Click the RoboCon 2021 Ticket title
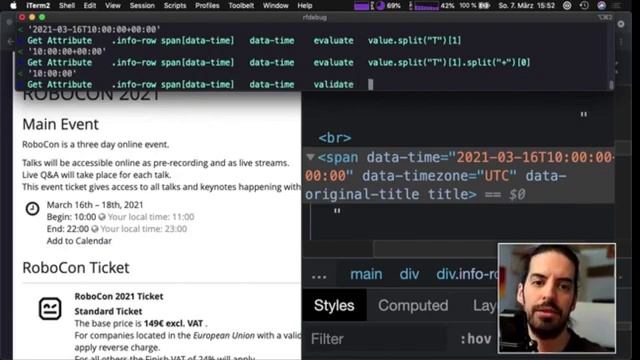640x360 pixels. click(x=119, y=296)
